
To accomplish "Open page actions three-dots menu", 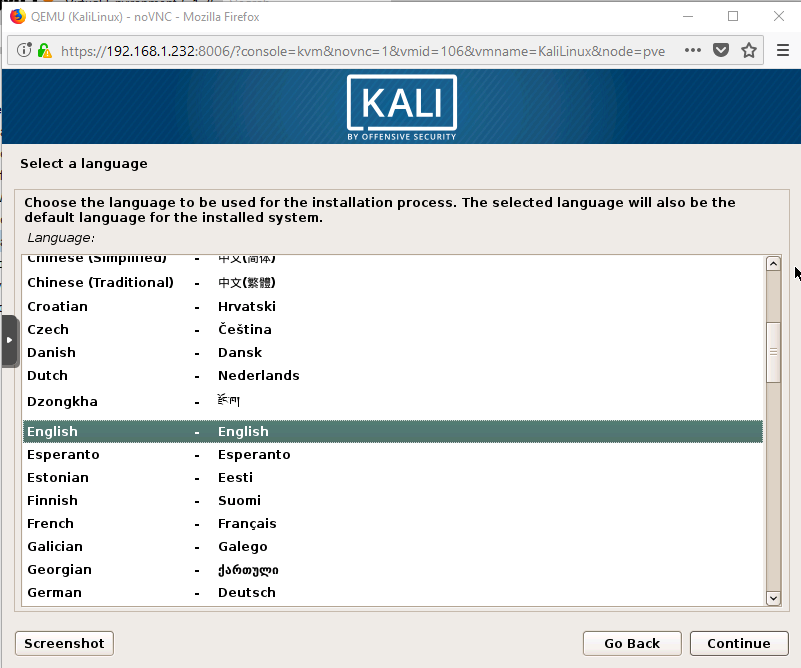I will (x=692, y=50).
